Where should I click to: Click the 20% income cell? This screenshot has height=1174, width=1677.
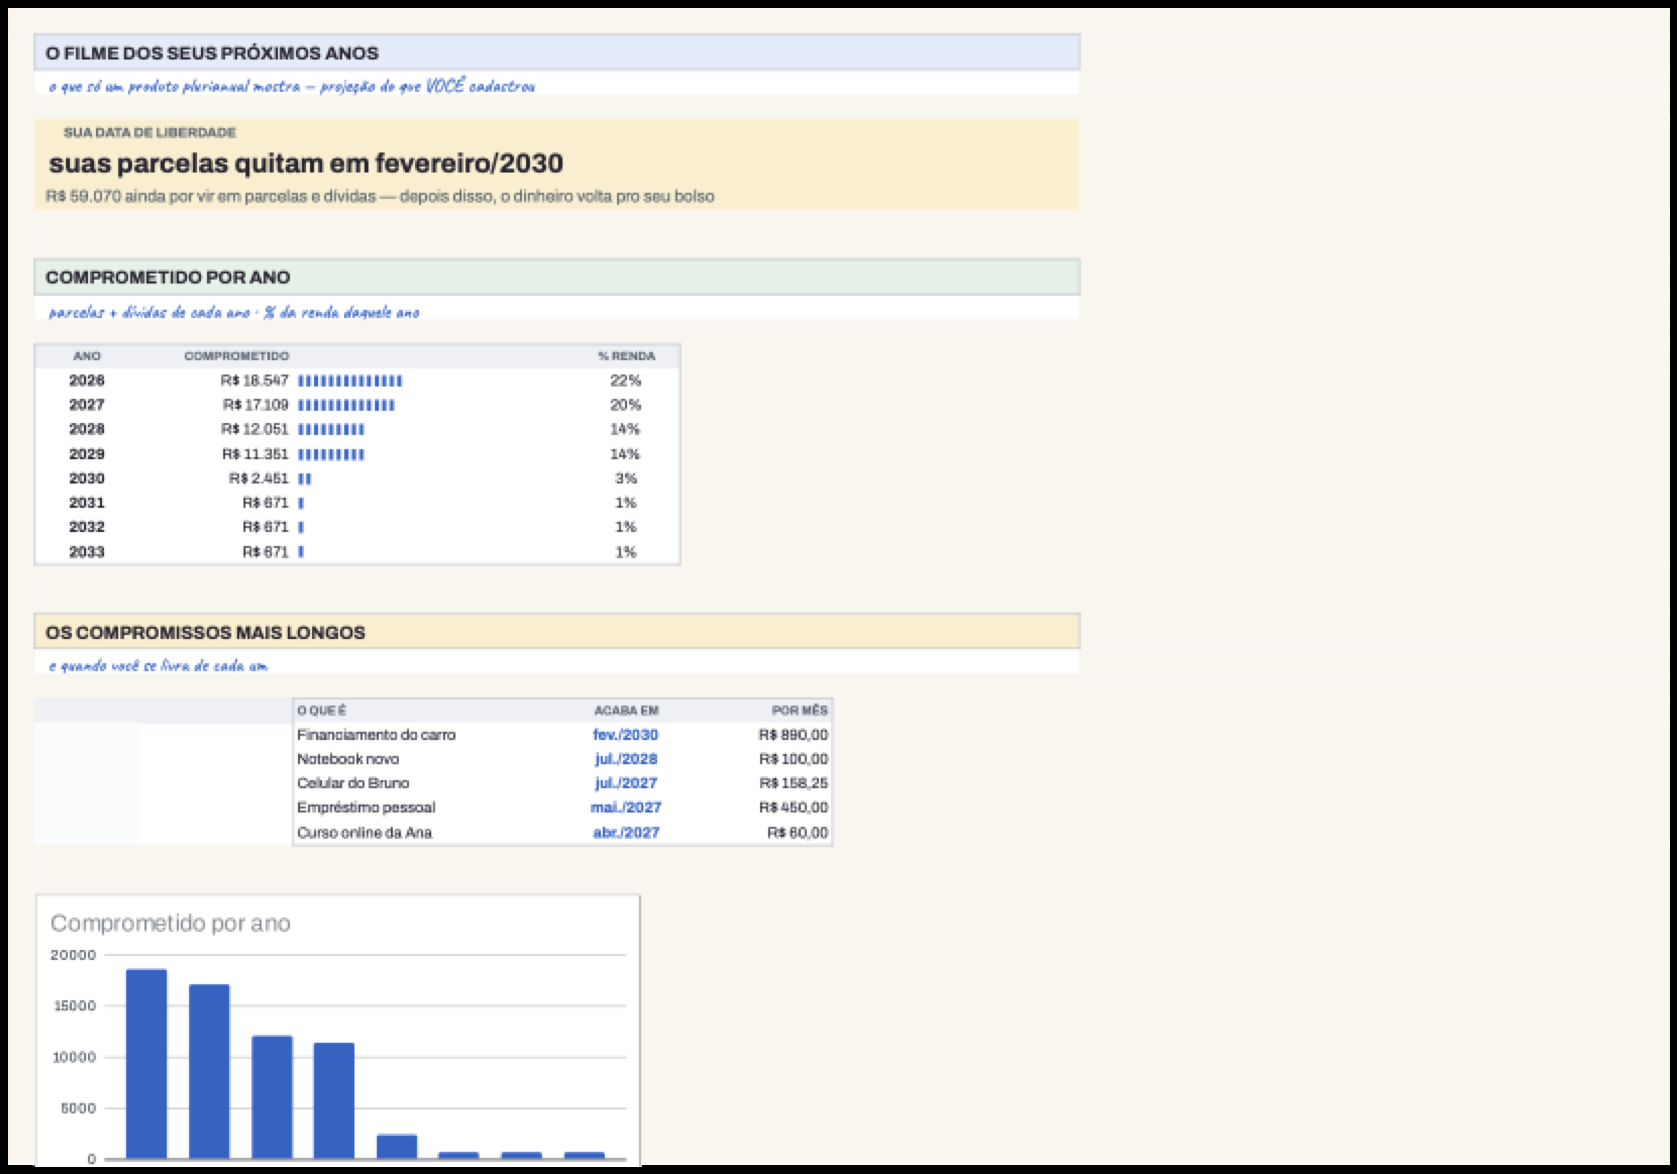(x=626, y=405)
